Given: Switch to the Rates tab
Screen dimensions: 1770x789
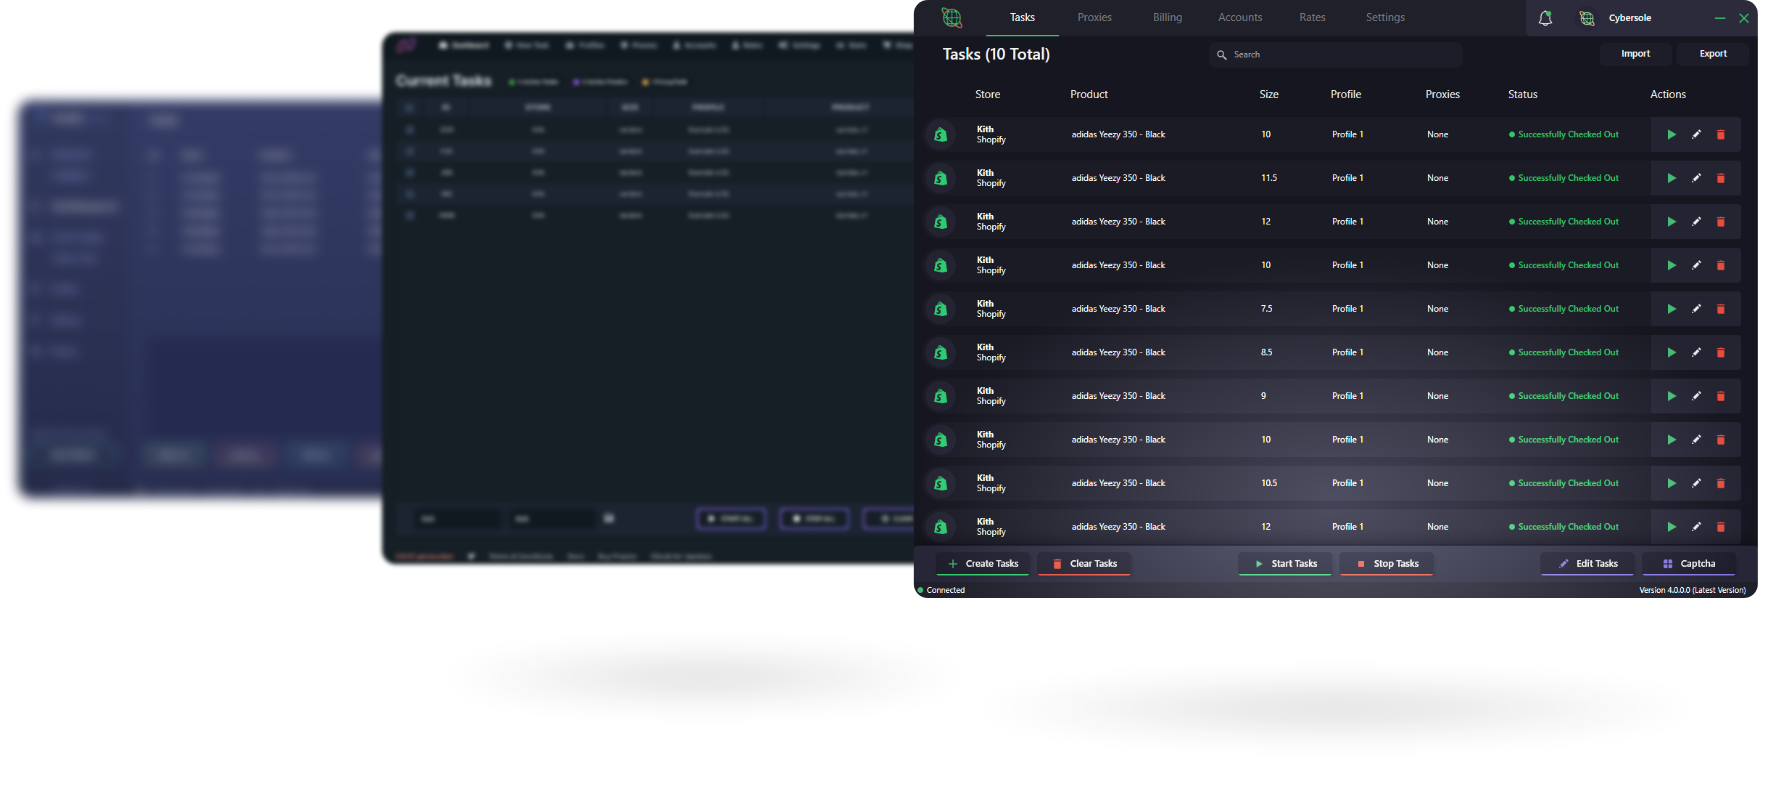Looking at the screenshot, I should click(x=1312, y=18).
